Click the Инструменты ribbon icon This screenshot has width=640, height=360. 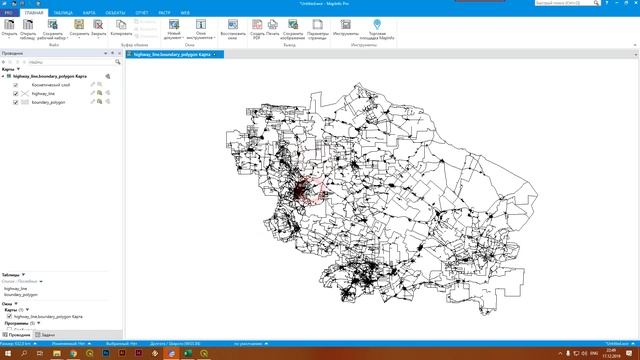point(346,29)
